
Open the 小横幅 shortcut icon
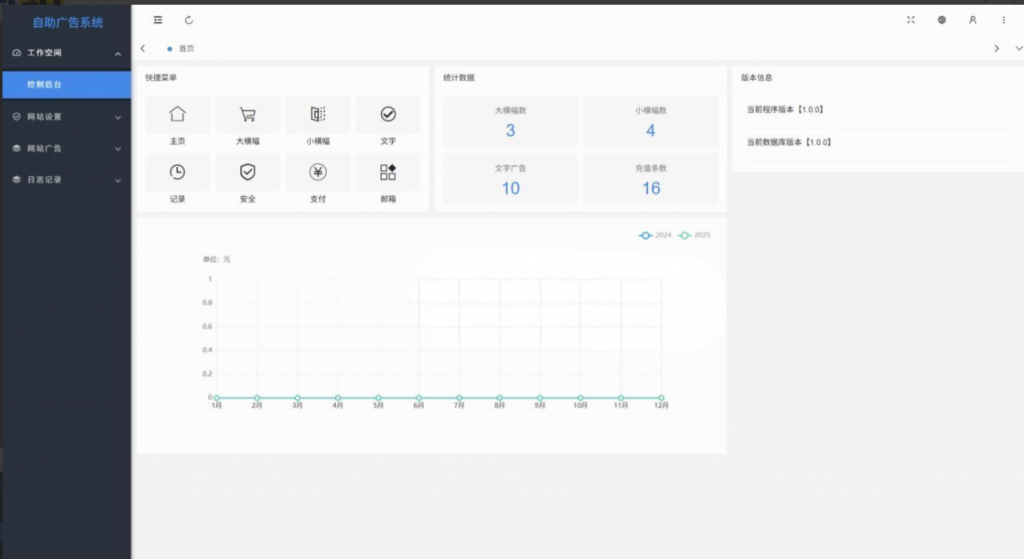[318, 115]
